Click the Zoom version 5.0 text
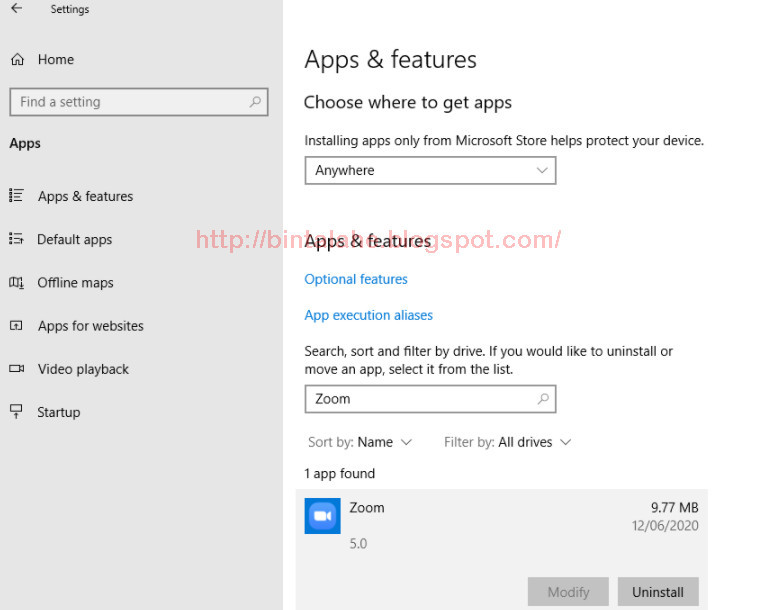Viewport: 758px width, 610px height. tap(358, 543)
